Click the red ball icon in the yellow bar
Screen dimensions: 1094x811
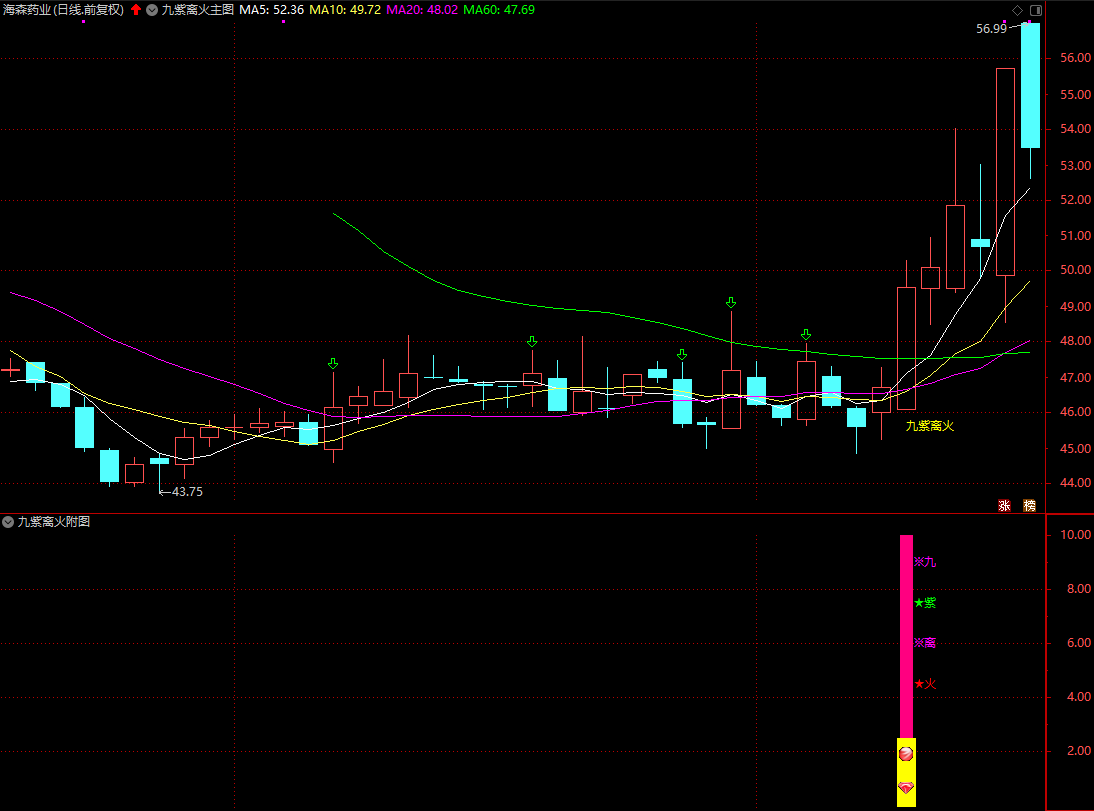point(906,754)
